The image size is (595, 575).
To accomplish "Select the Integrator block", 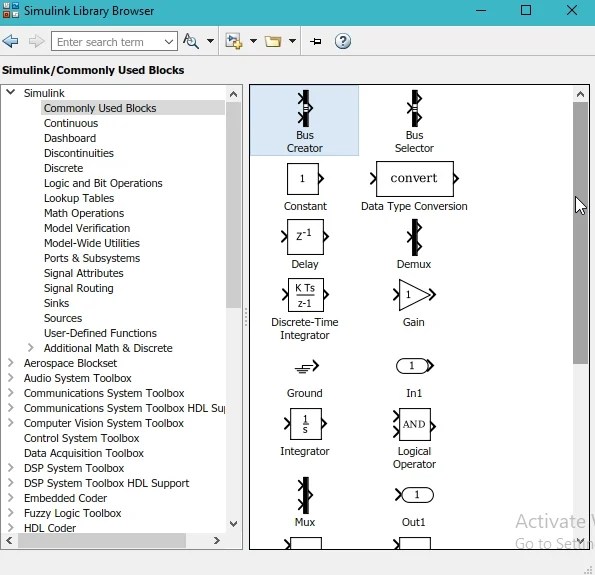I will [305, 432].
